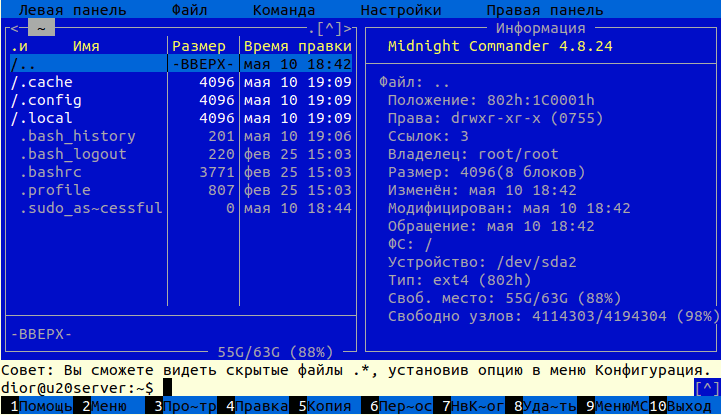Click the '.и' sort mode indicator
This screenshot has width=721, height=415.
pyautogui.click(x=19, y=46)
